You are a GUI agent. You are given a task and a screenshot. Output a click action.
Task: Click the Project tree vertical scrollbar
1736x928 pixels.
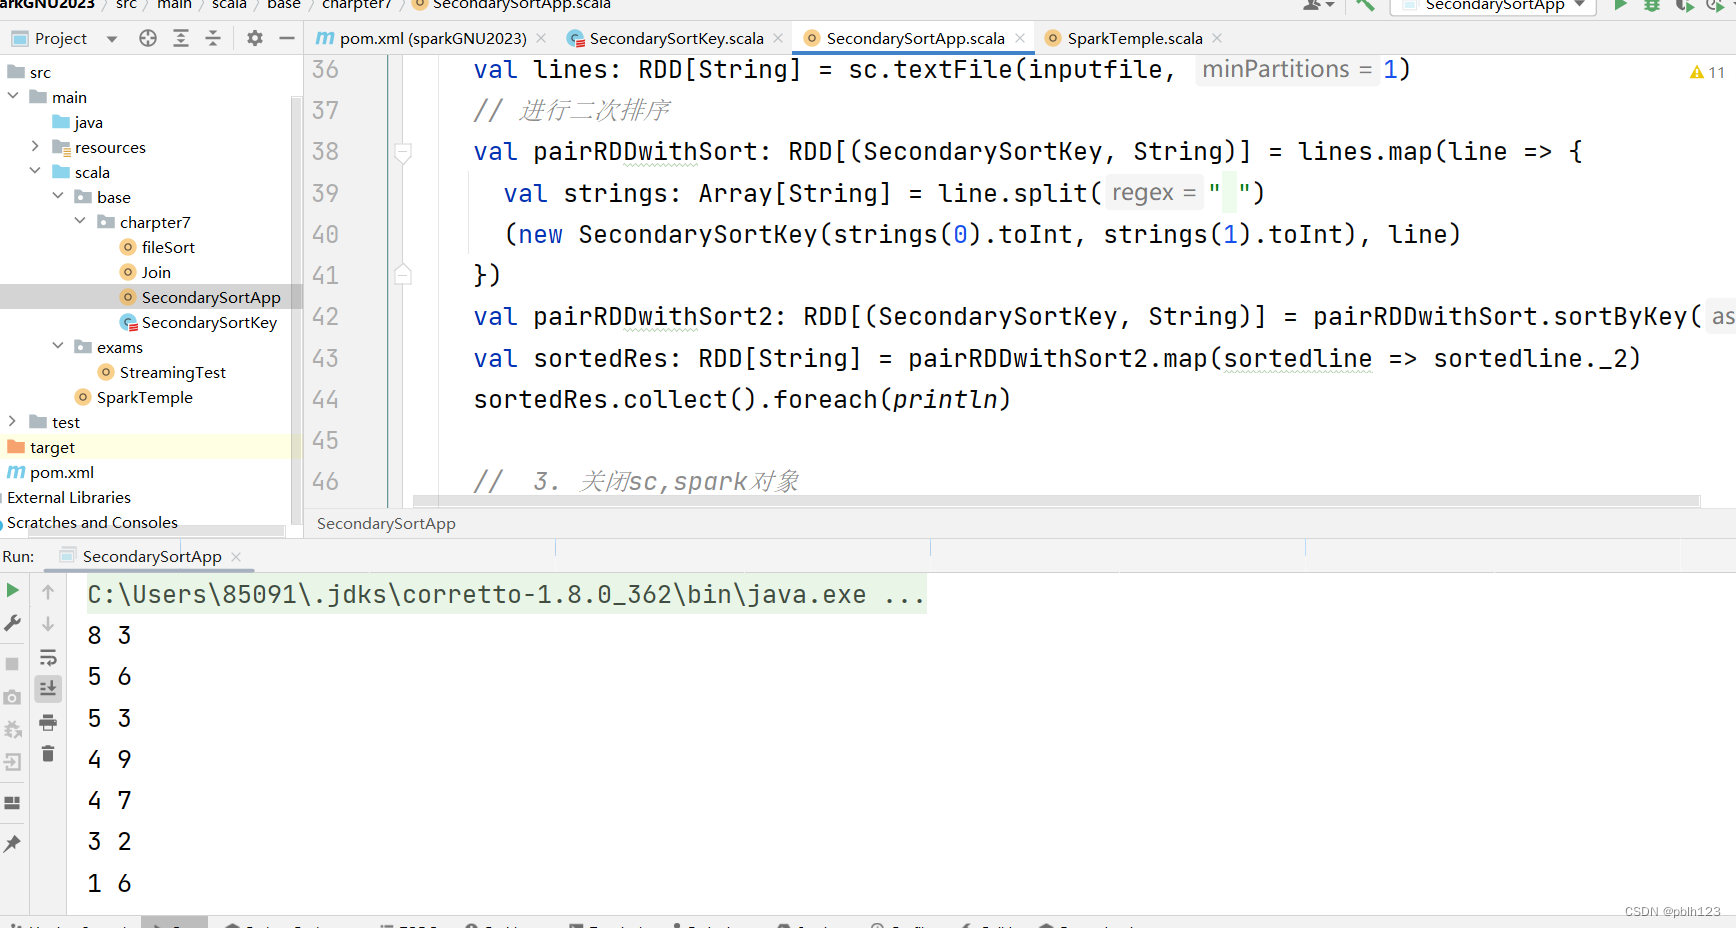pos(296,310)
